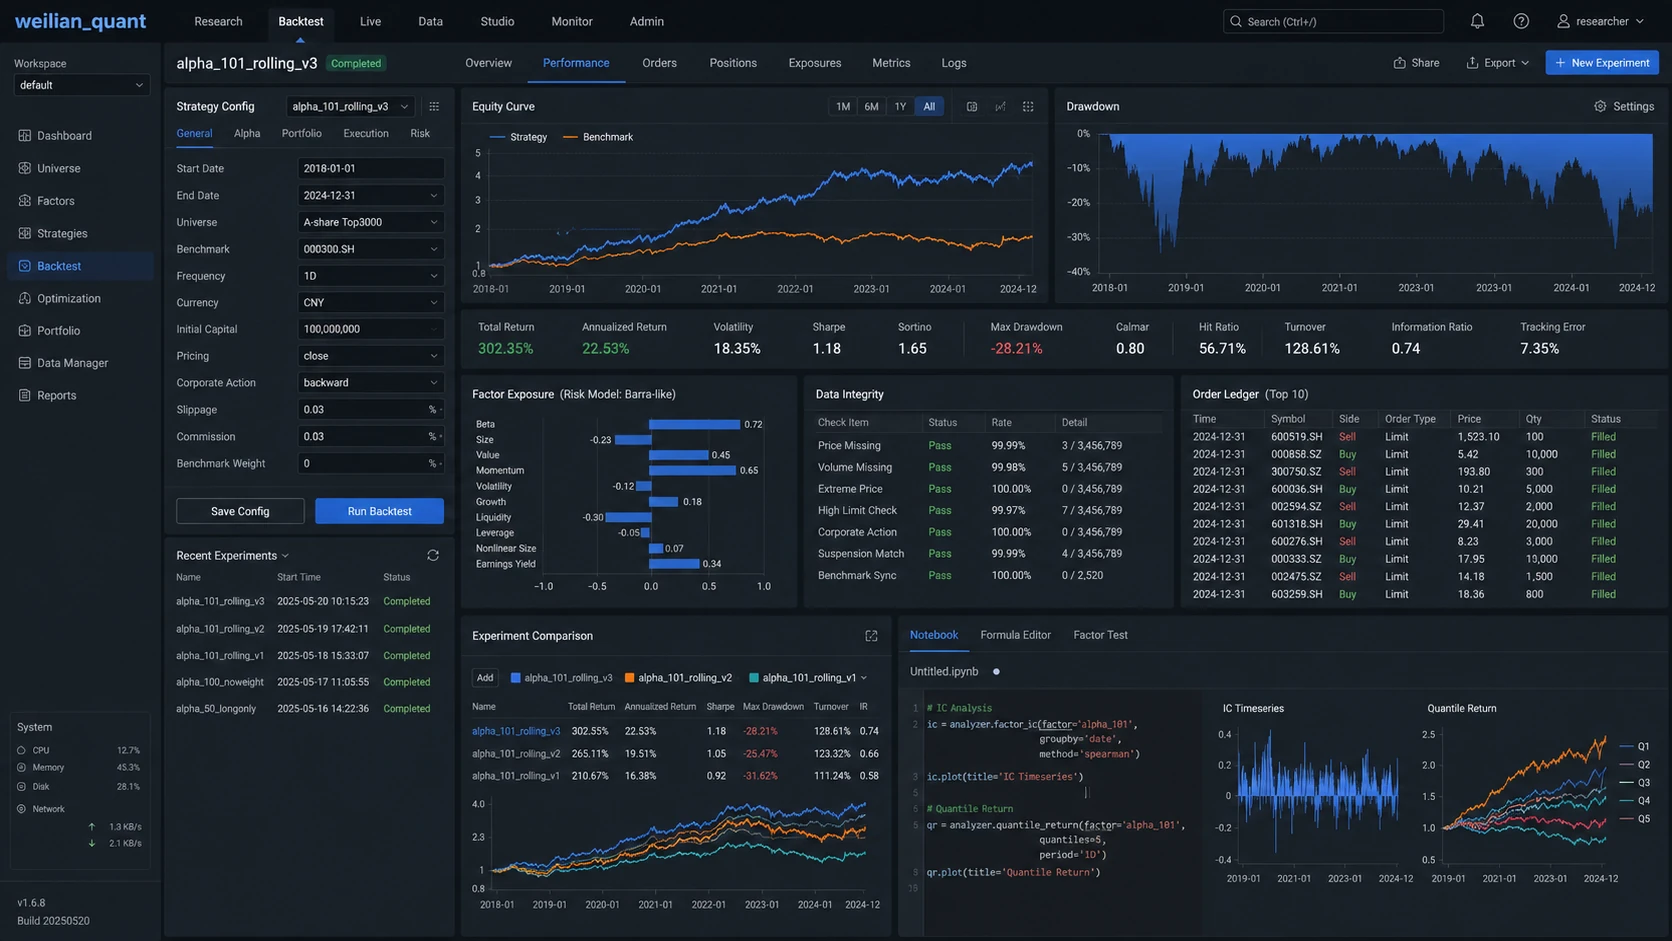Open the Drawdown Settings gear
1672x941 pixels.
1624,106
